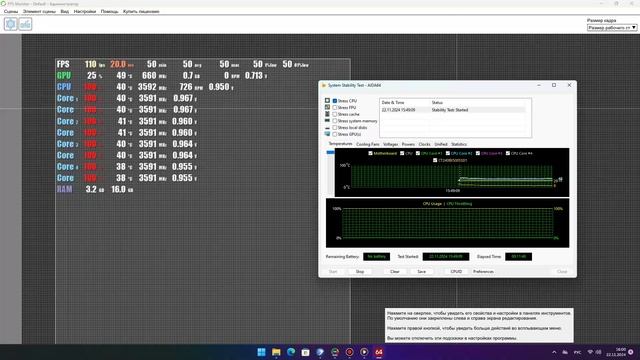Open the Помощь menu

coord(109,11)
